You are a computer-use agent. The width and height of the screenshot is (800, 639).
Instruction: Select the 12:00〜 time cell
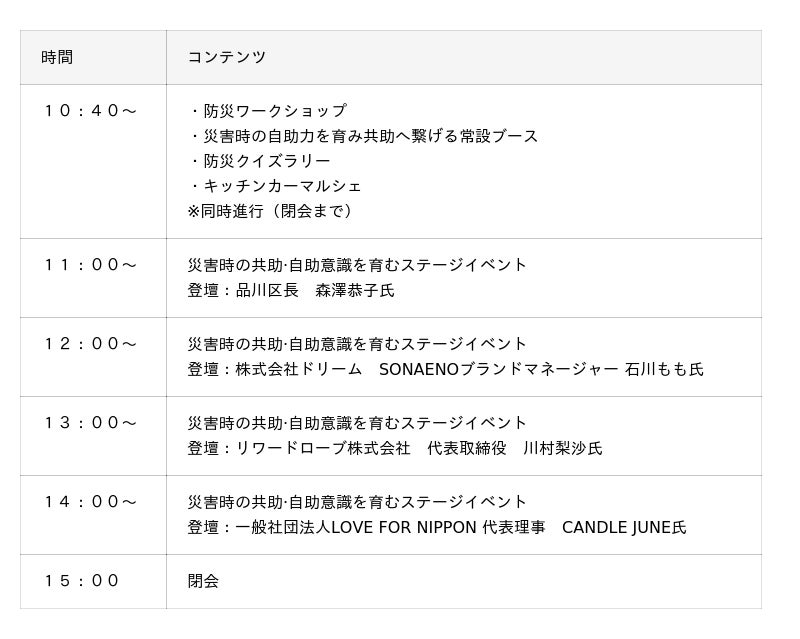click(x=90, y=344)
